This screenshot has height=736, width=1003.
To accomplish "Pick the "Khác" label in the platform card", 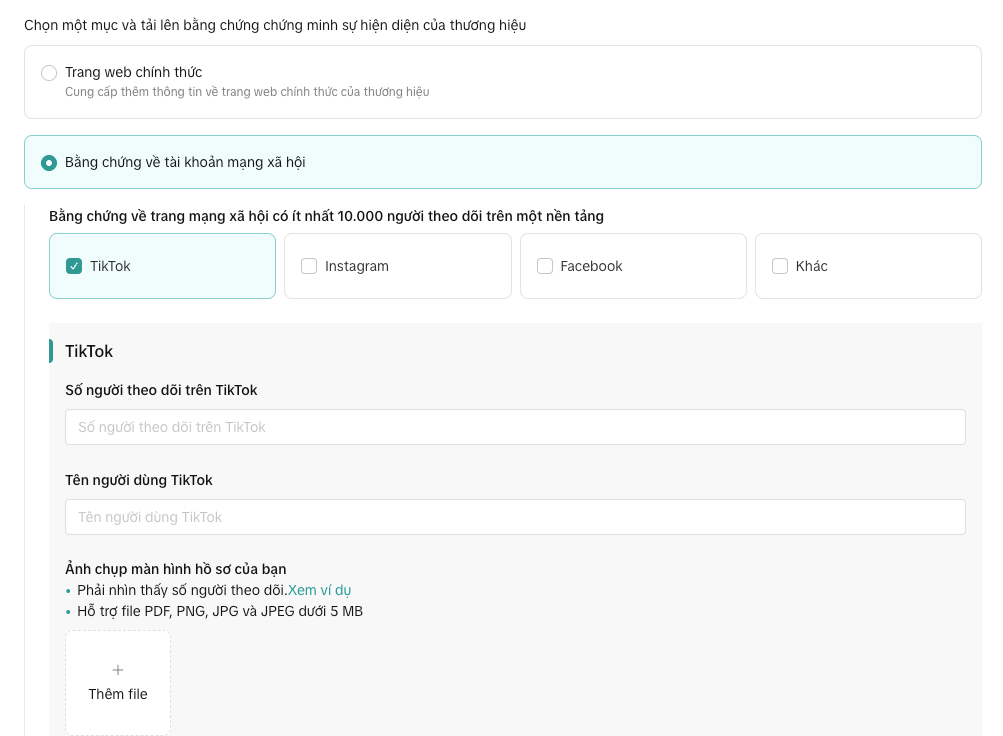I will [811, 266].
